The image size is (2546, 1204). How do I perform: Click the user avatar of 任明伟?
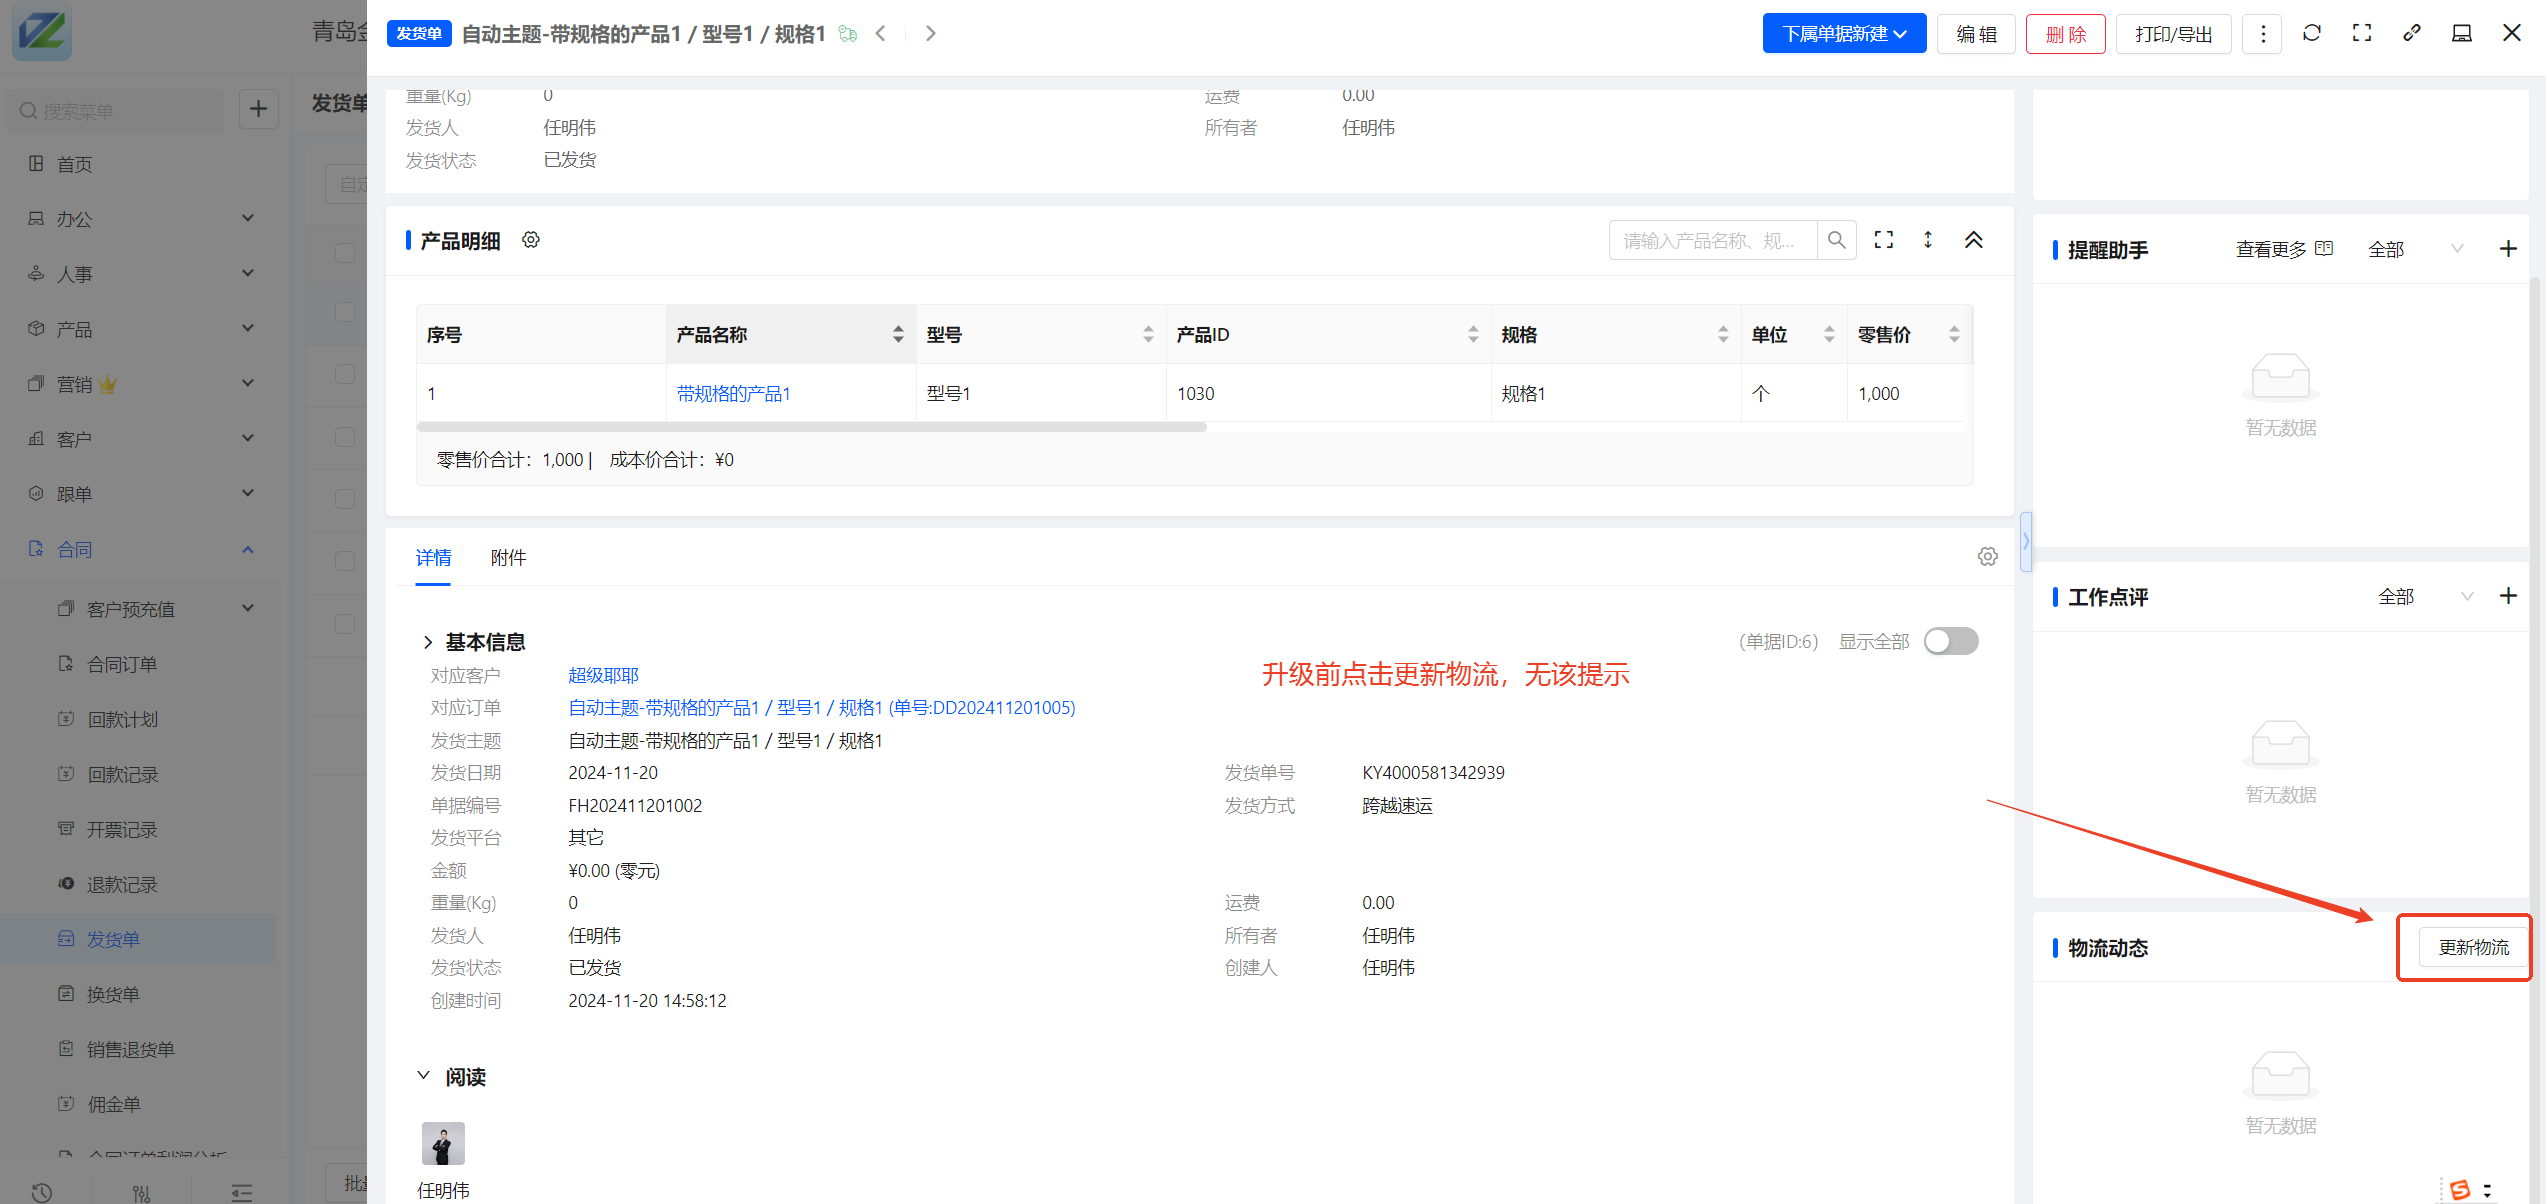coord(443,1143)
